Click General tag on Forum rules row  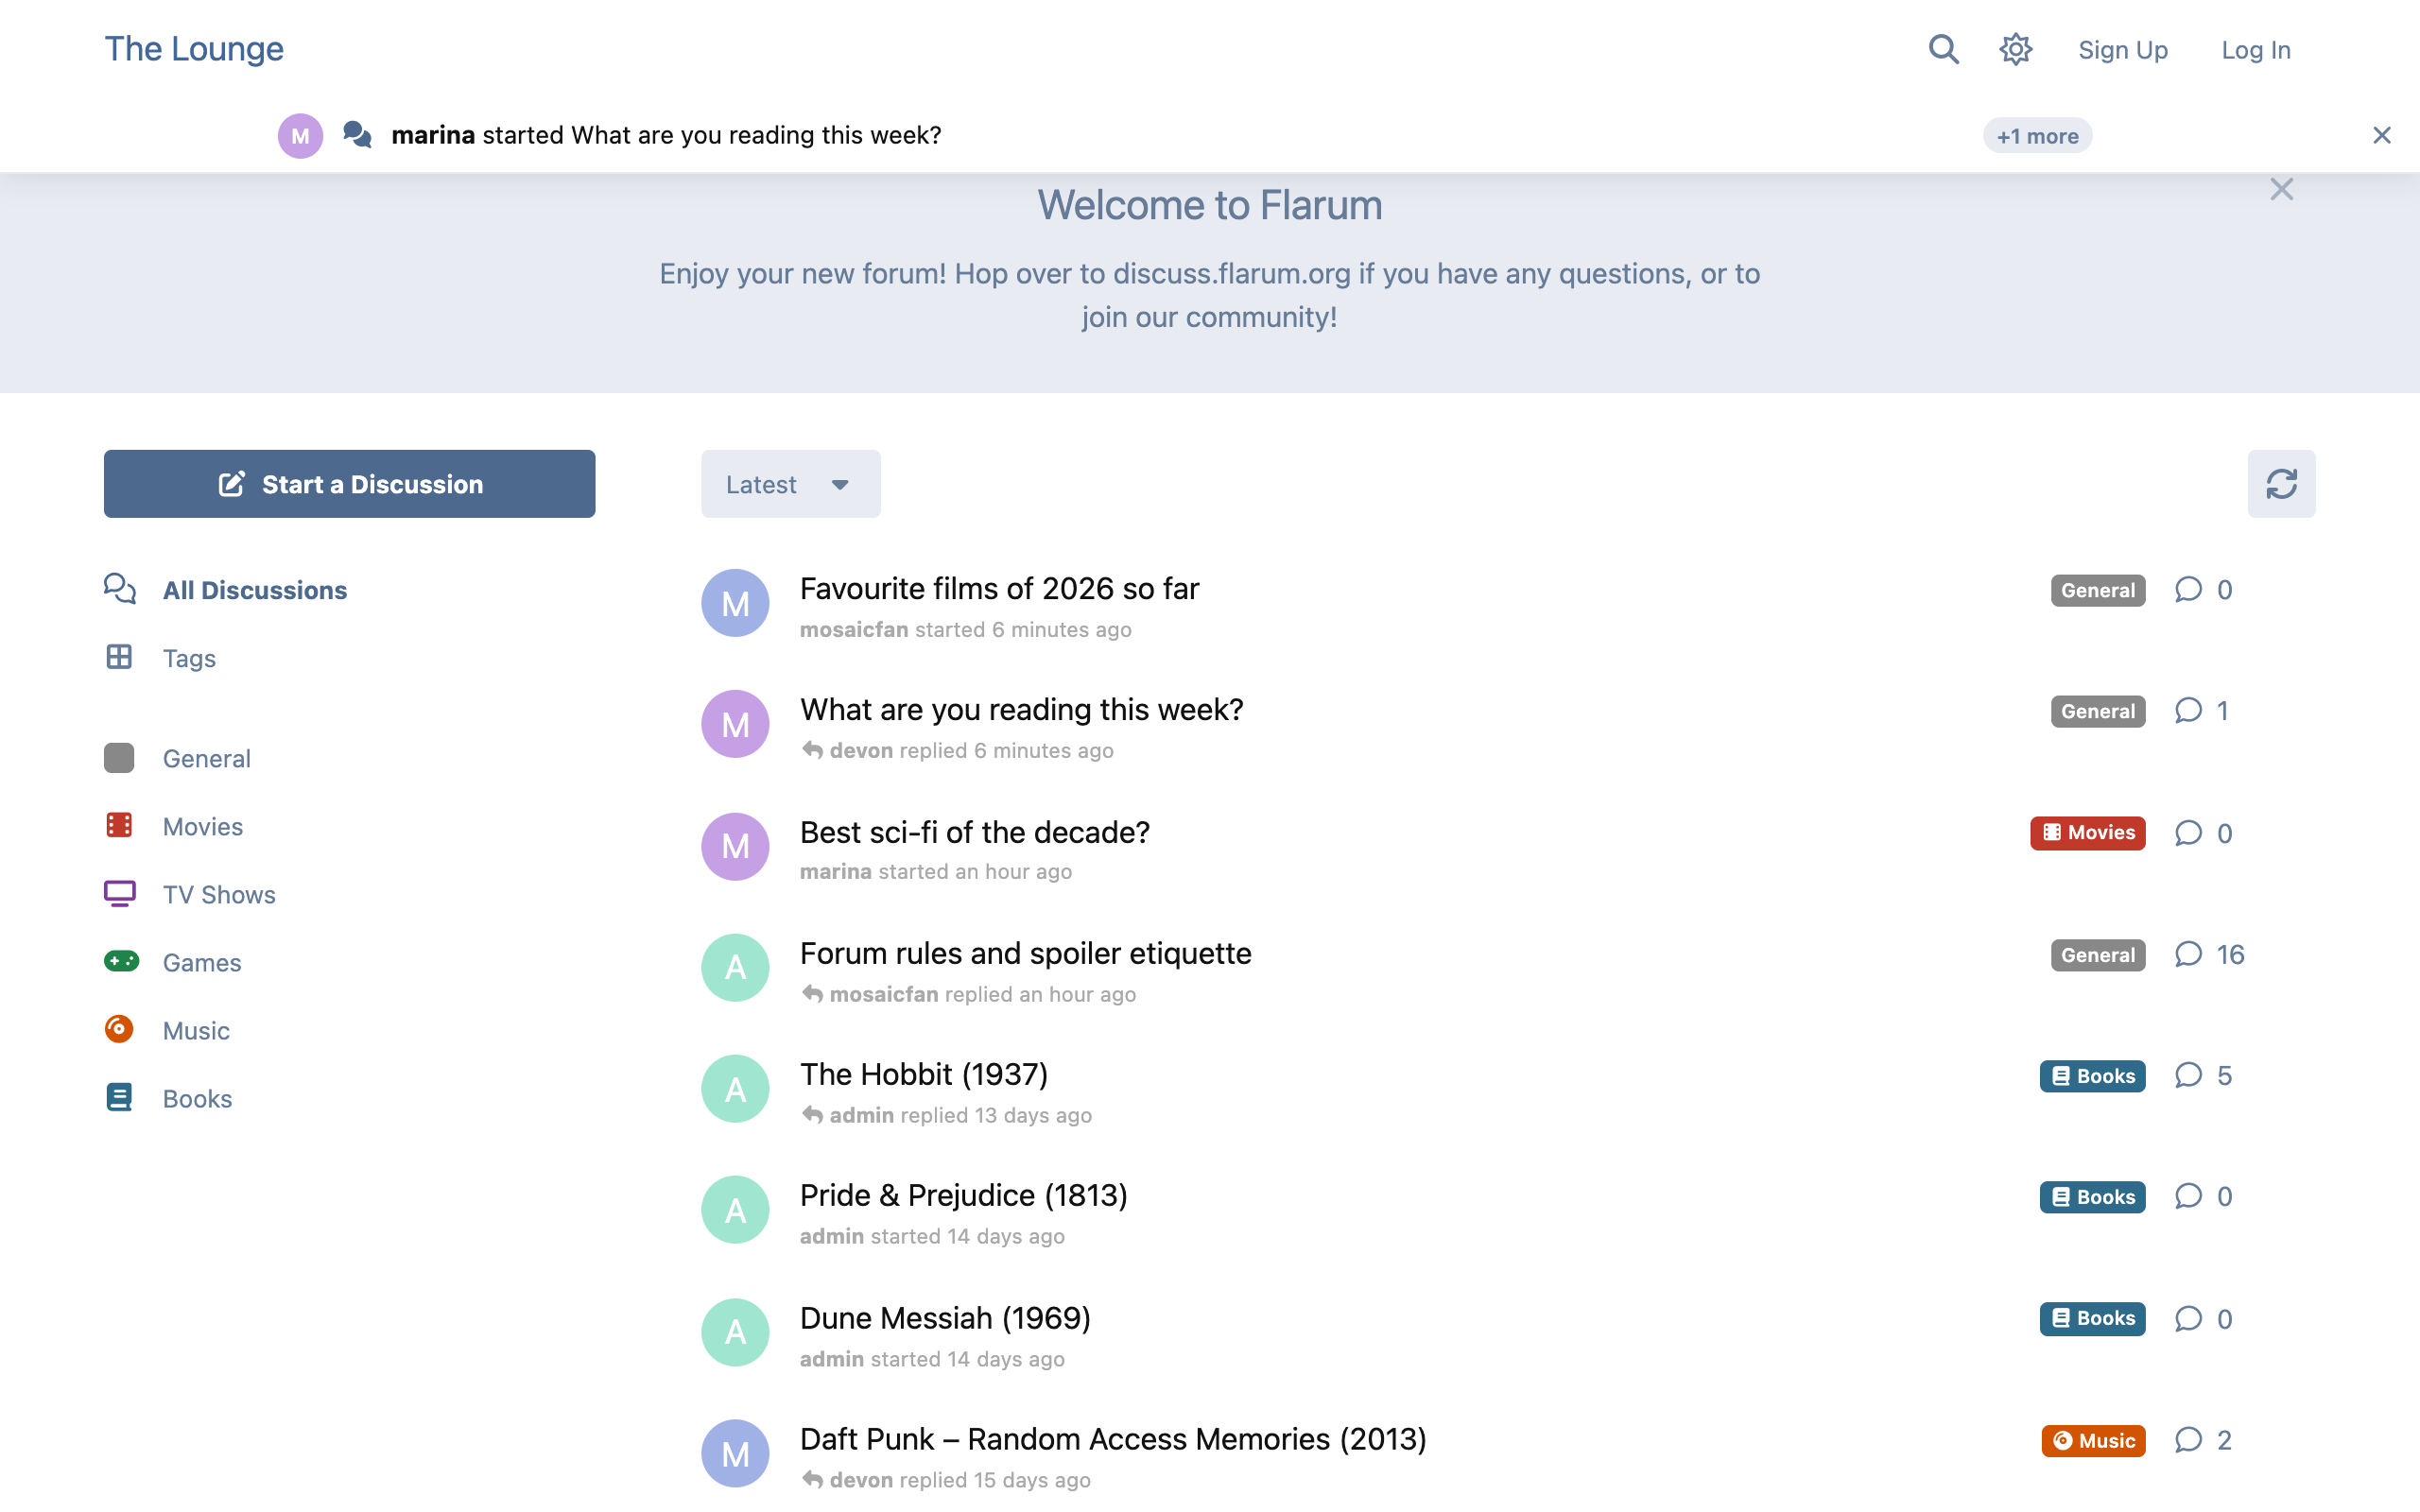pos(2098,955)
